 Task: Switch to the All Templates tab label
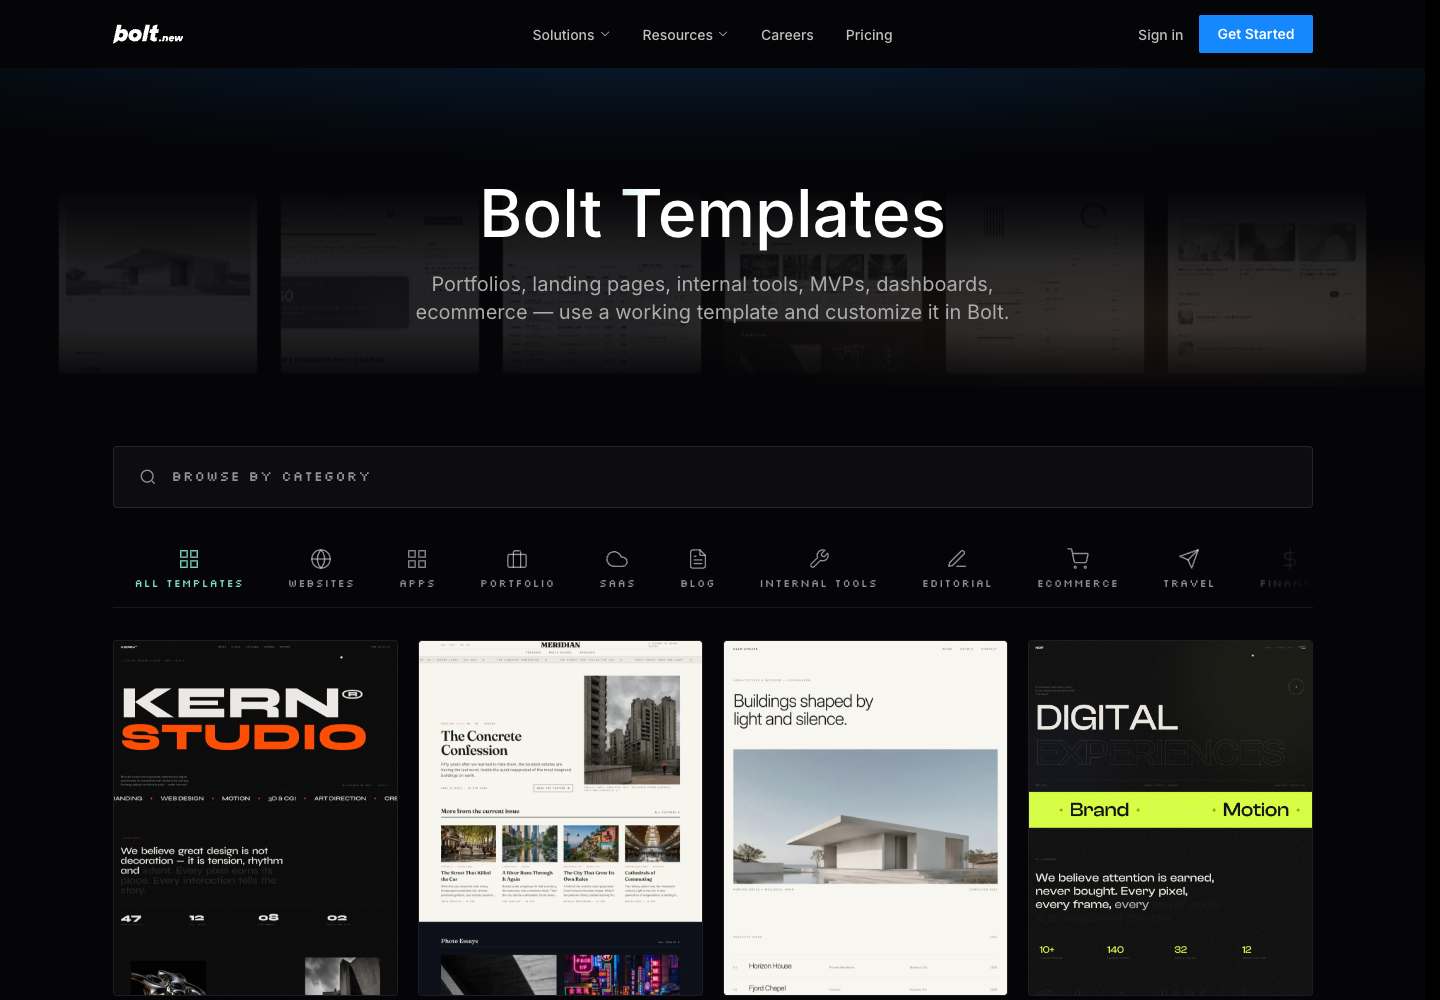(x=189, y=584)
